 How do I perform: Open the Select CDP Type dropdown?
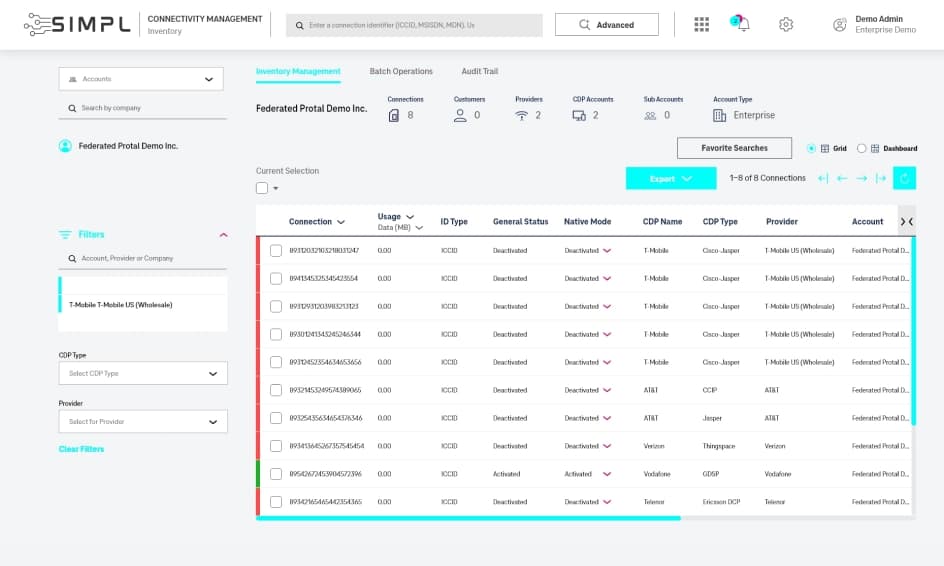click(x=143, y=373)
